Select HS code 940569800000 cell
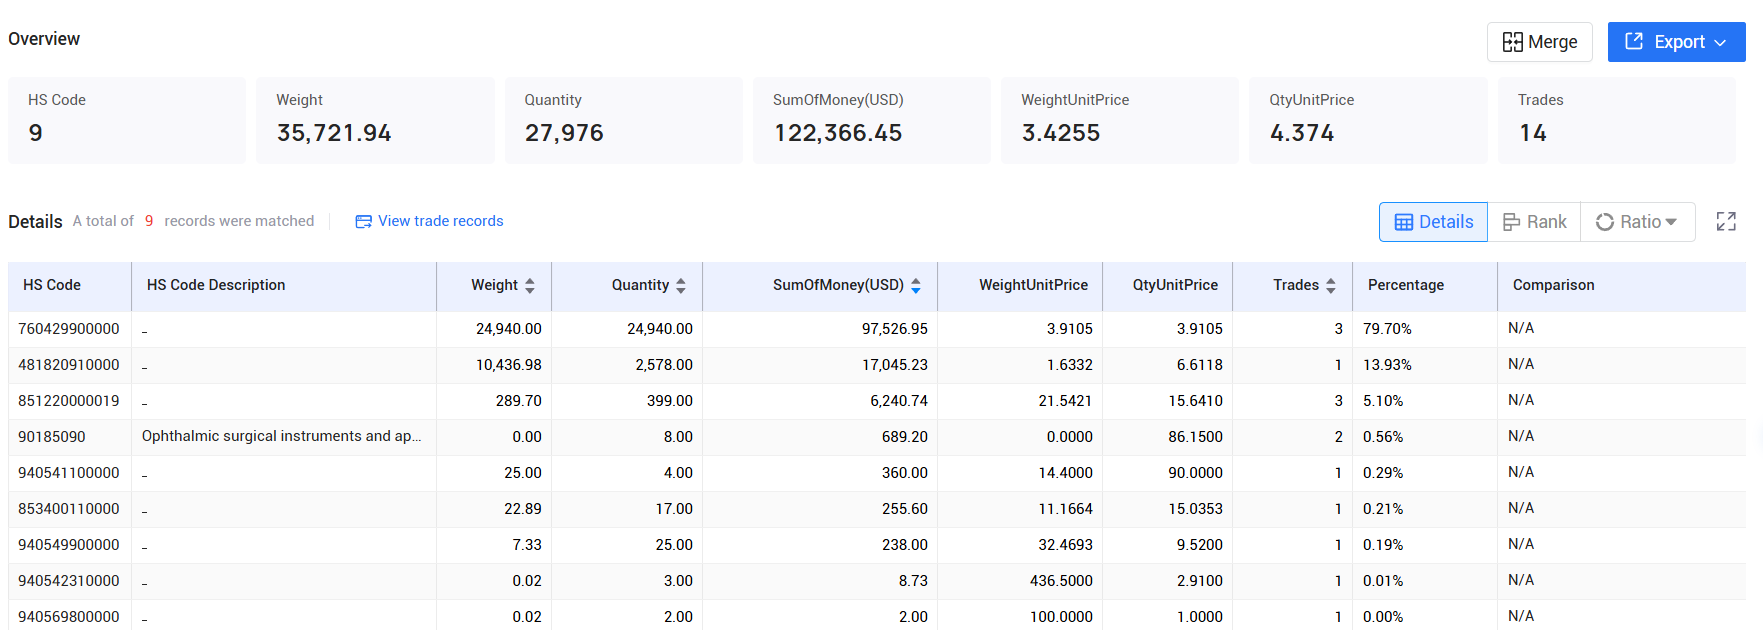Screen dimensions: 1763x630 69,617
